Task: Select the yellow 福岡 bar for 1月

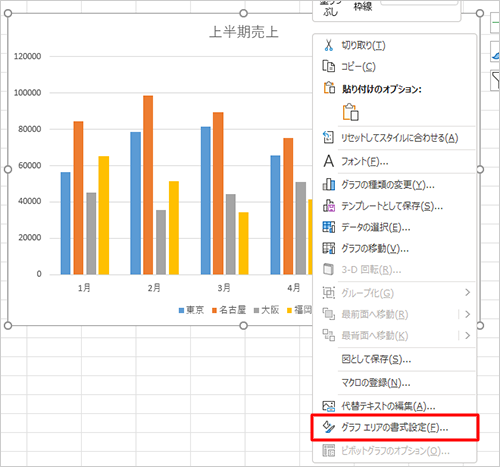Action: (104, 215)
